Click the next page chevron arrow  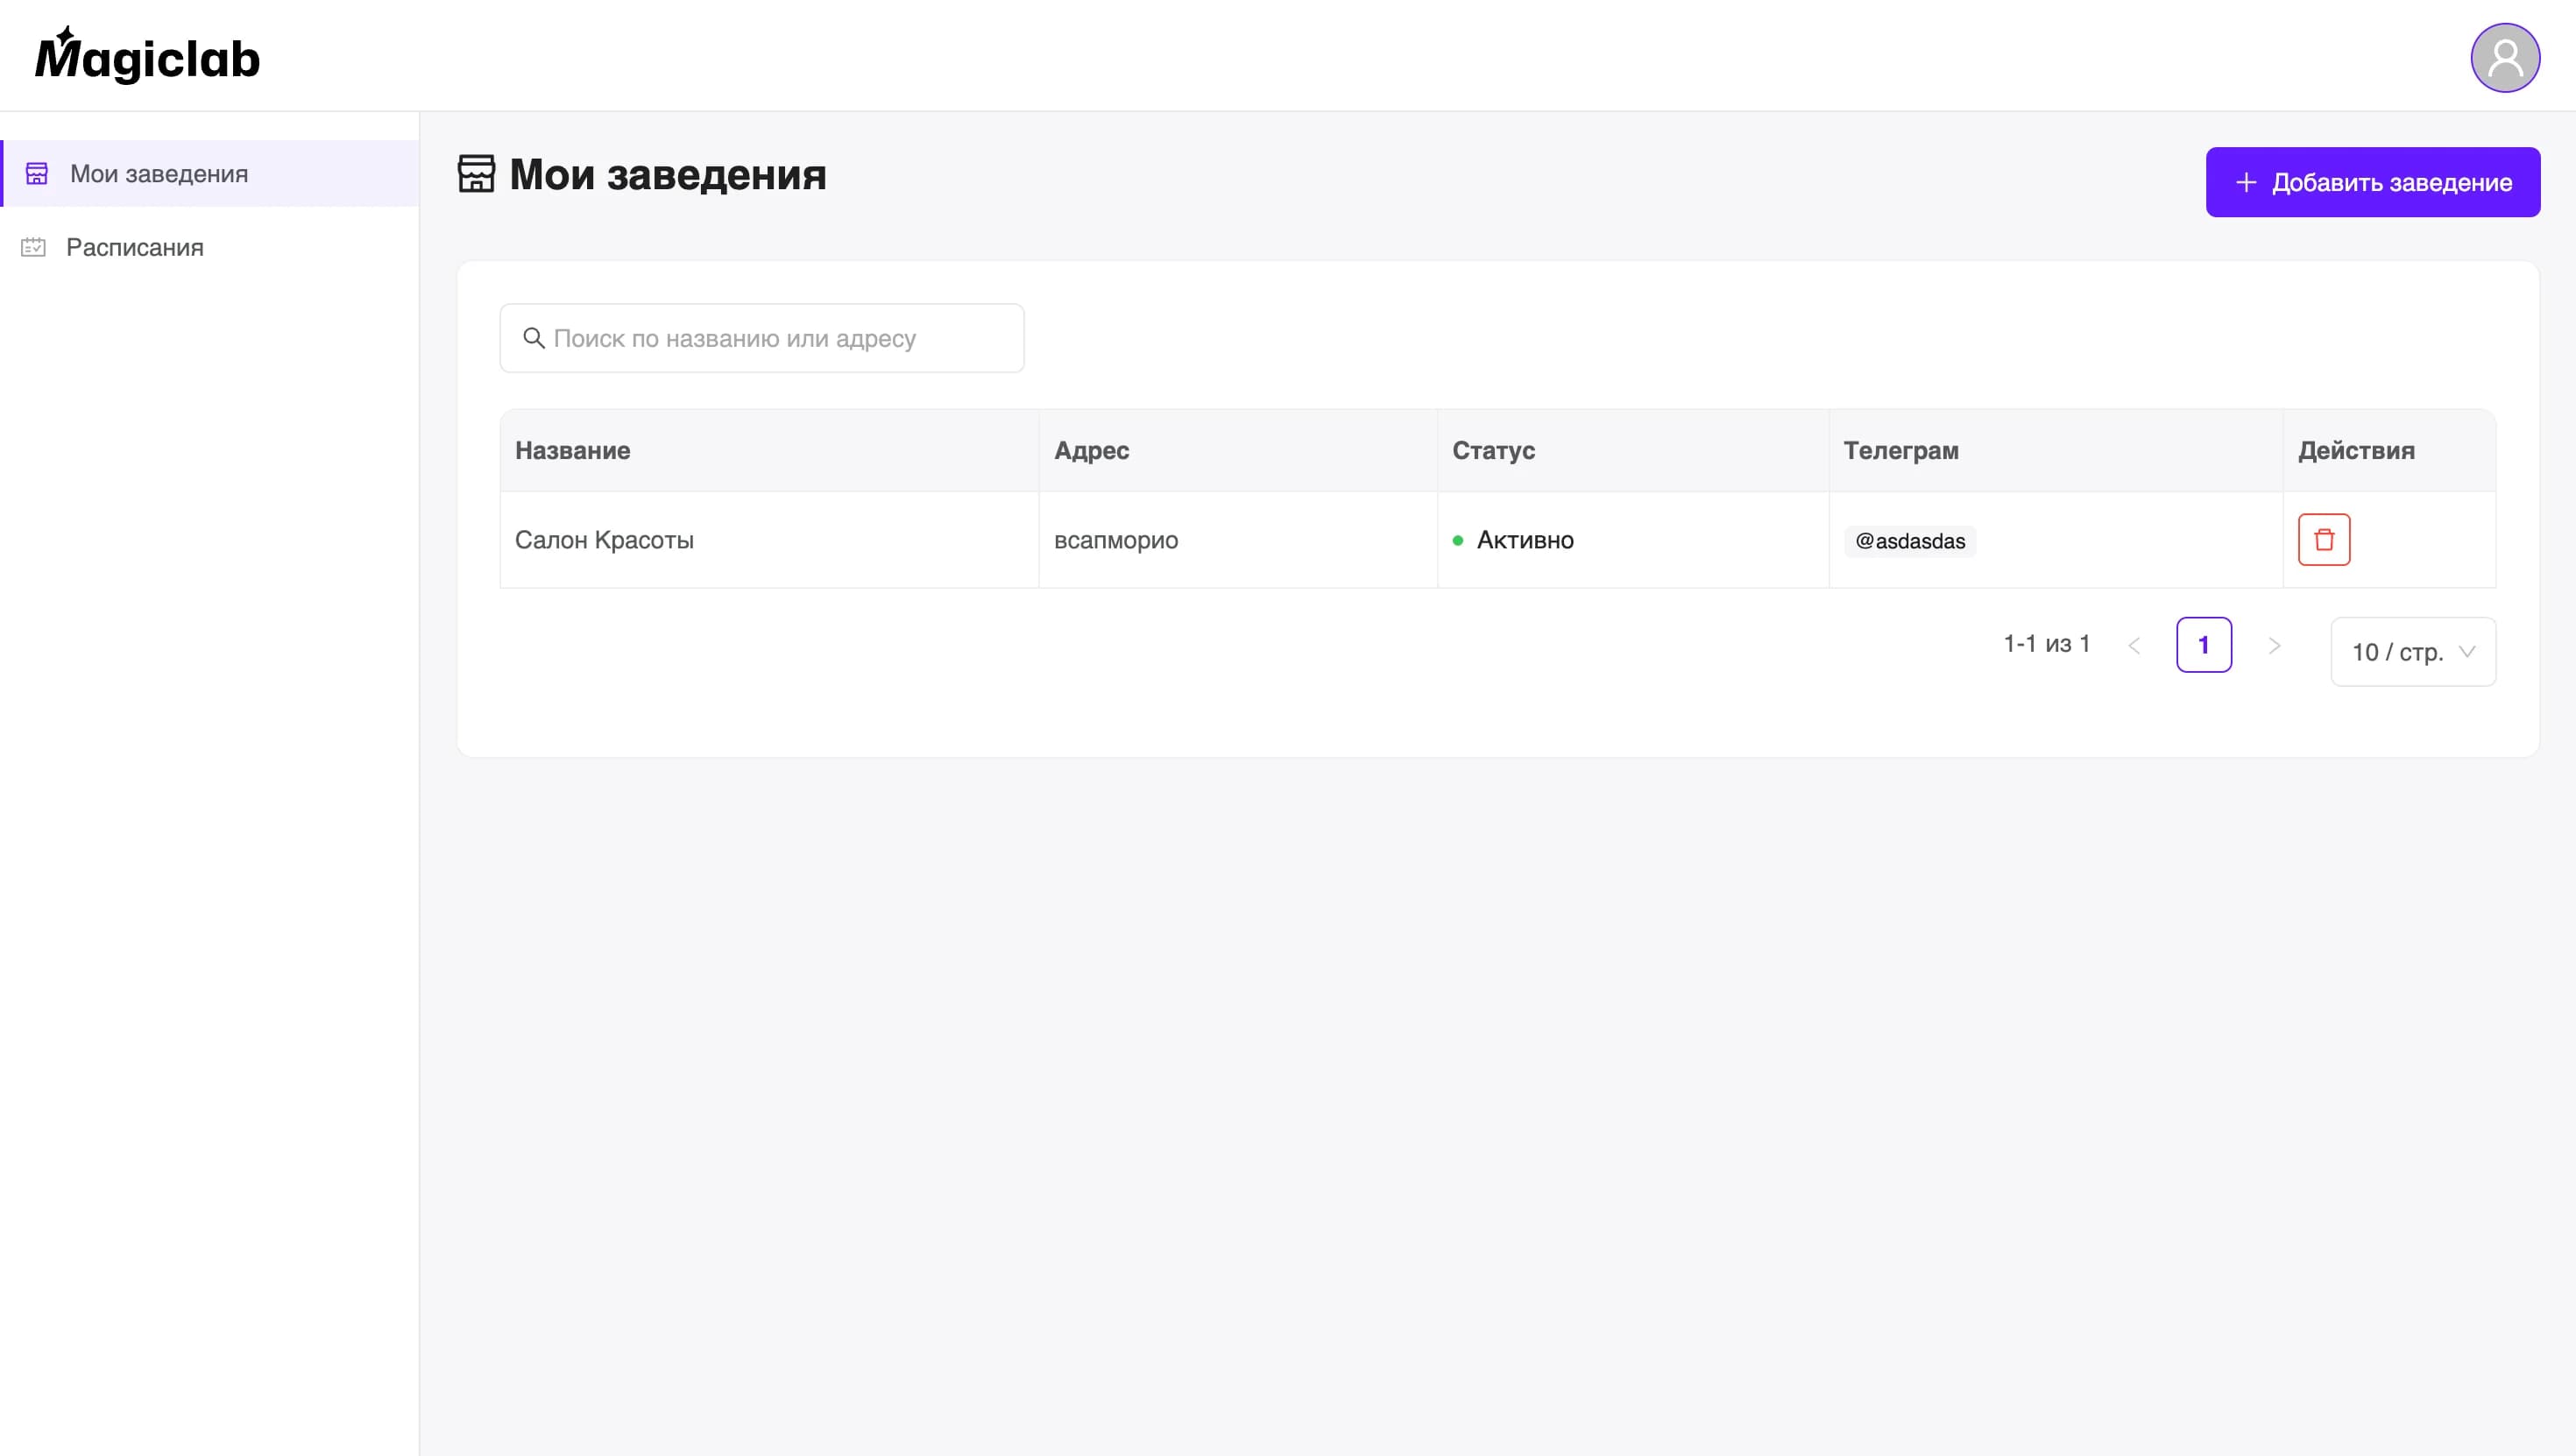[2275, 645]
